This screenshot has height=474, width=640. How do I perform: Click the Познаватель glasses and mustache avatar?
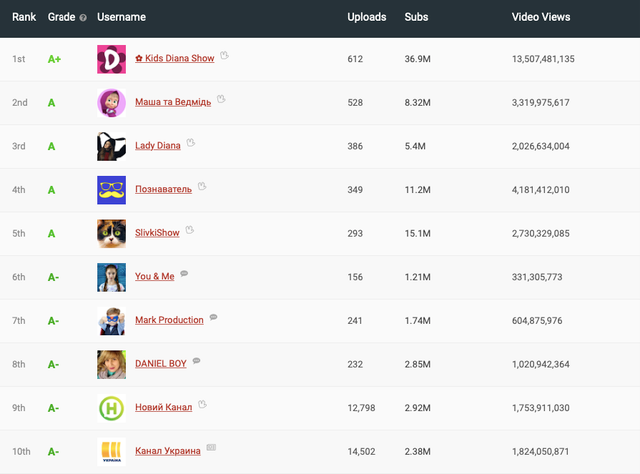point(111,190)
